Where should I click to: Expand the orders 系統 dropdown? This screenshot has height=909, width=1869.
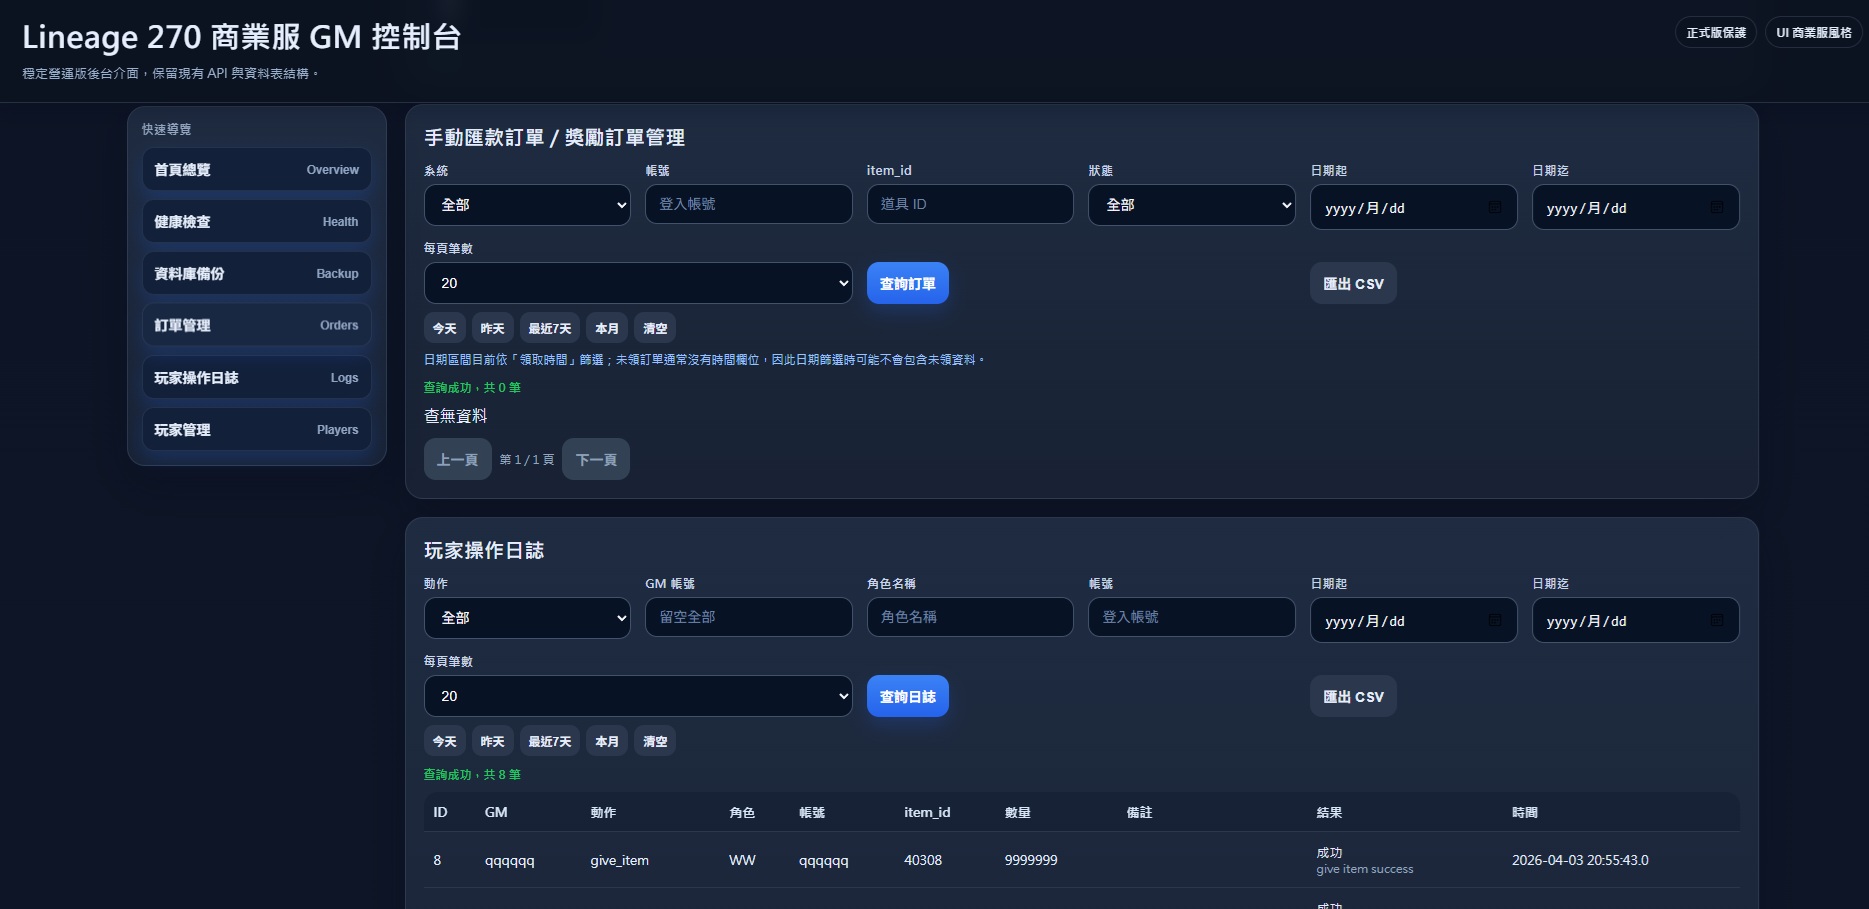(x=527, y=205)
